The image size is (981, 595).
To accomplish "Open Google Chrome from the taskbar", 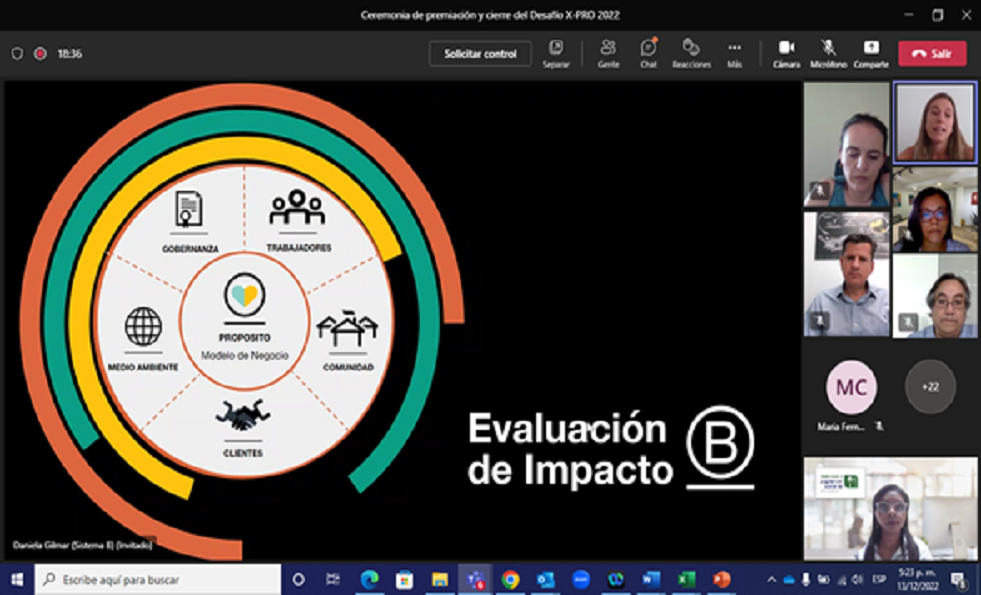I will point(510,580).
